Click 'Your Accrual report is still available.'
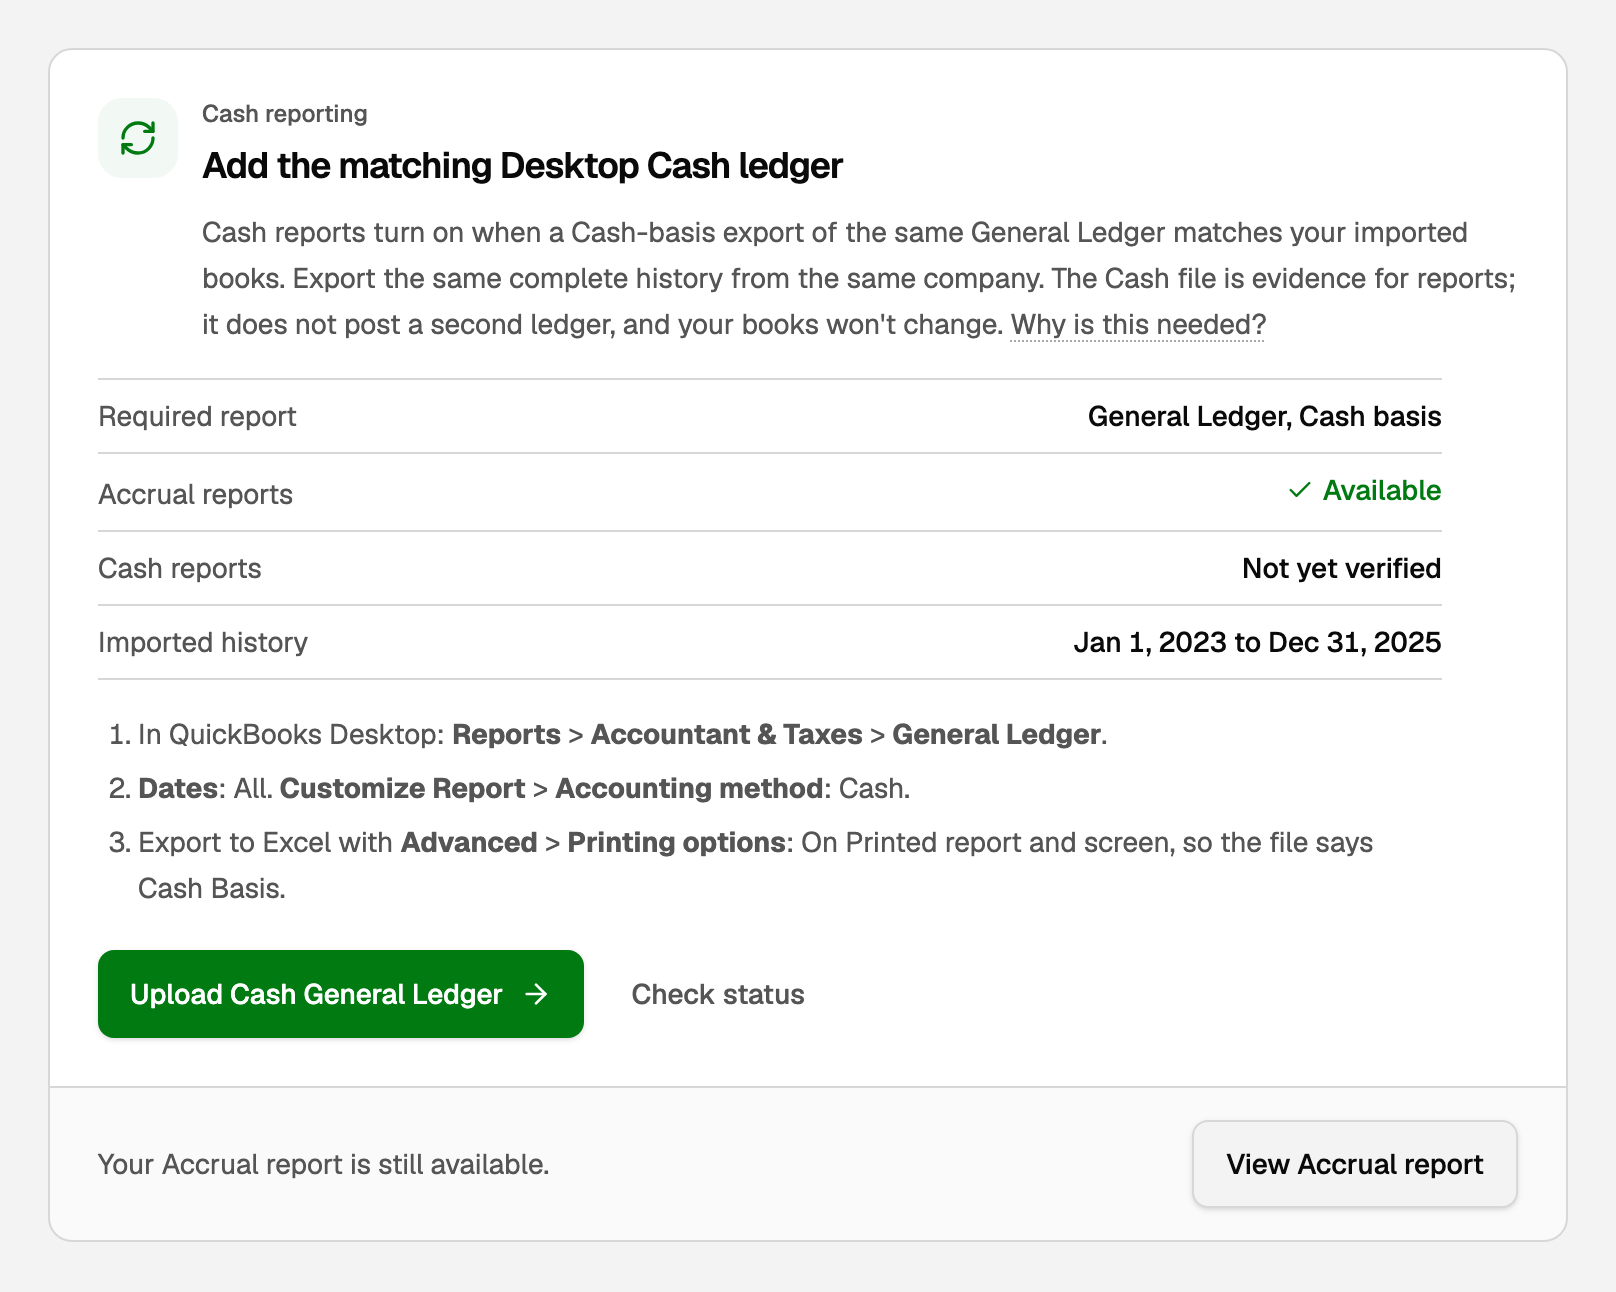This screenshot has width=1616, height=1292. click(324, 1164)
